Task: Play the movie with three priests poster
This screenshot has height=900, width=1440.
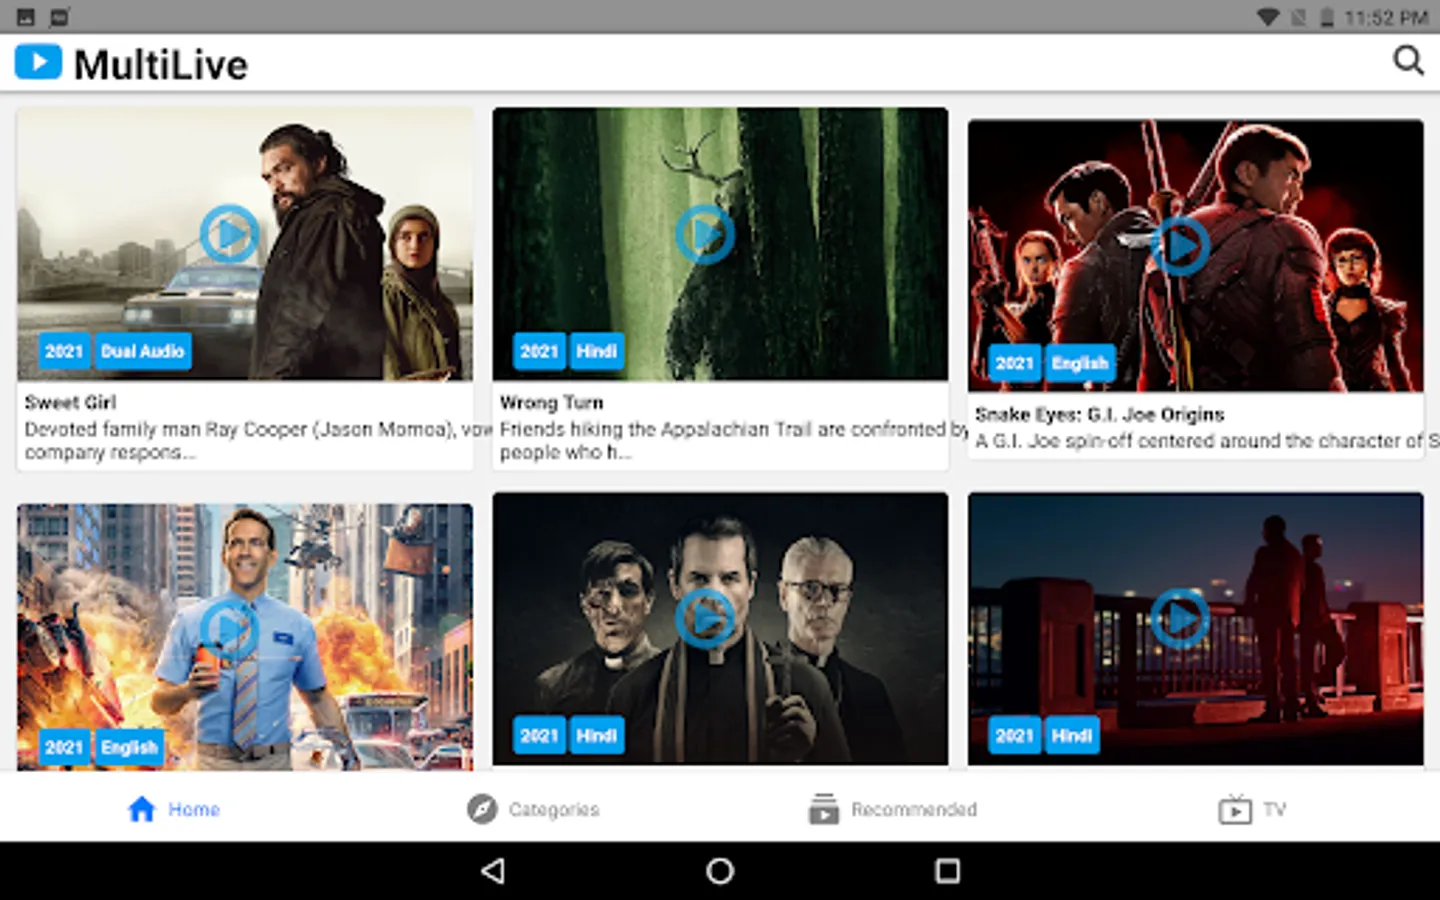Action: (x=705, y=618)
